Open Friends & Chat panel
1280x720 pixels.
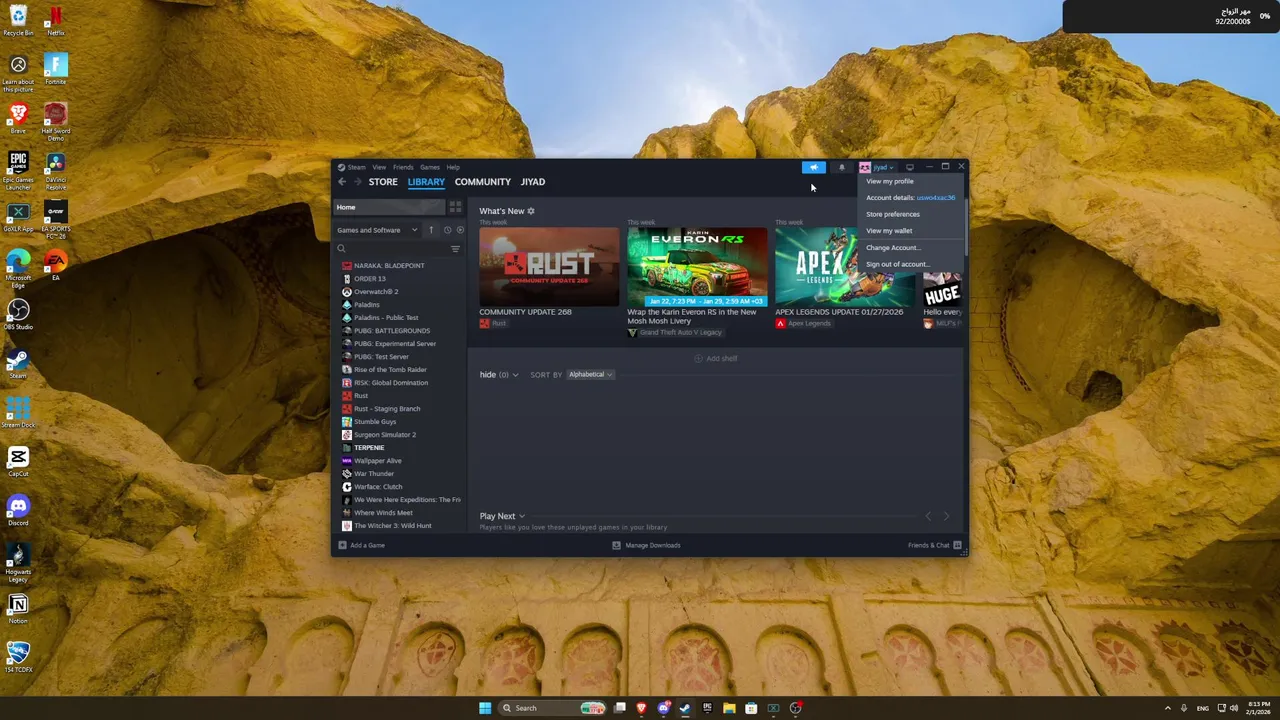pyautogui.click(x=934, y=545)
